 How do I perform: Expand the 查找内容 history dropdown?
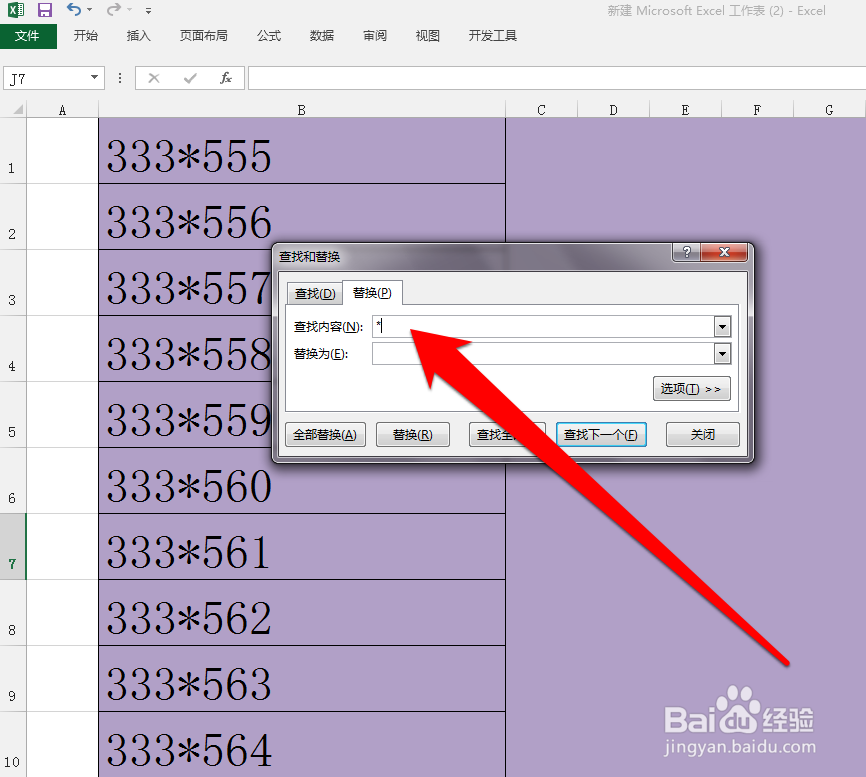722,326
